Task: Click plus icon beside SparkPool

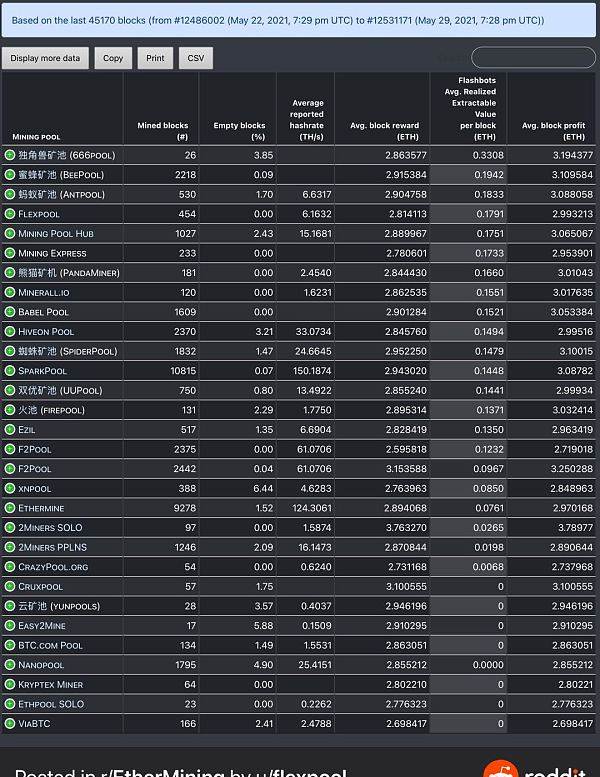Action: click(10, 371)
